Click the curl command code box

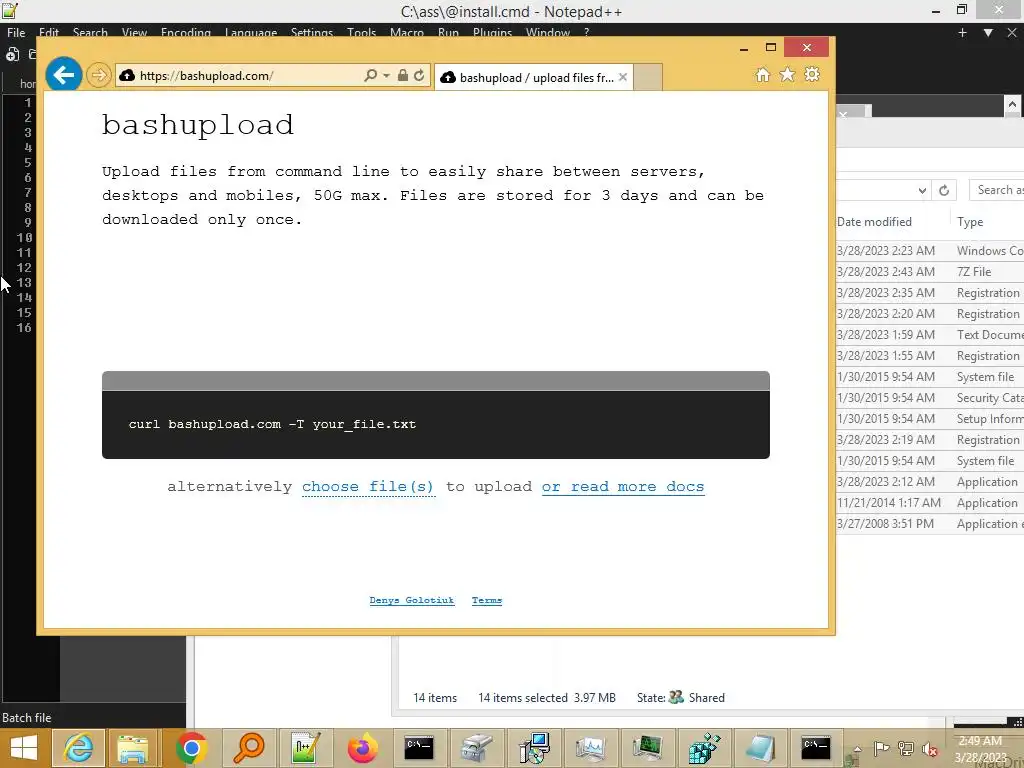436,424
